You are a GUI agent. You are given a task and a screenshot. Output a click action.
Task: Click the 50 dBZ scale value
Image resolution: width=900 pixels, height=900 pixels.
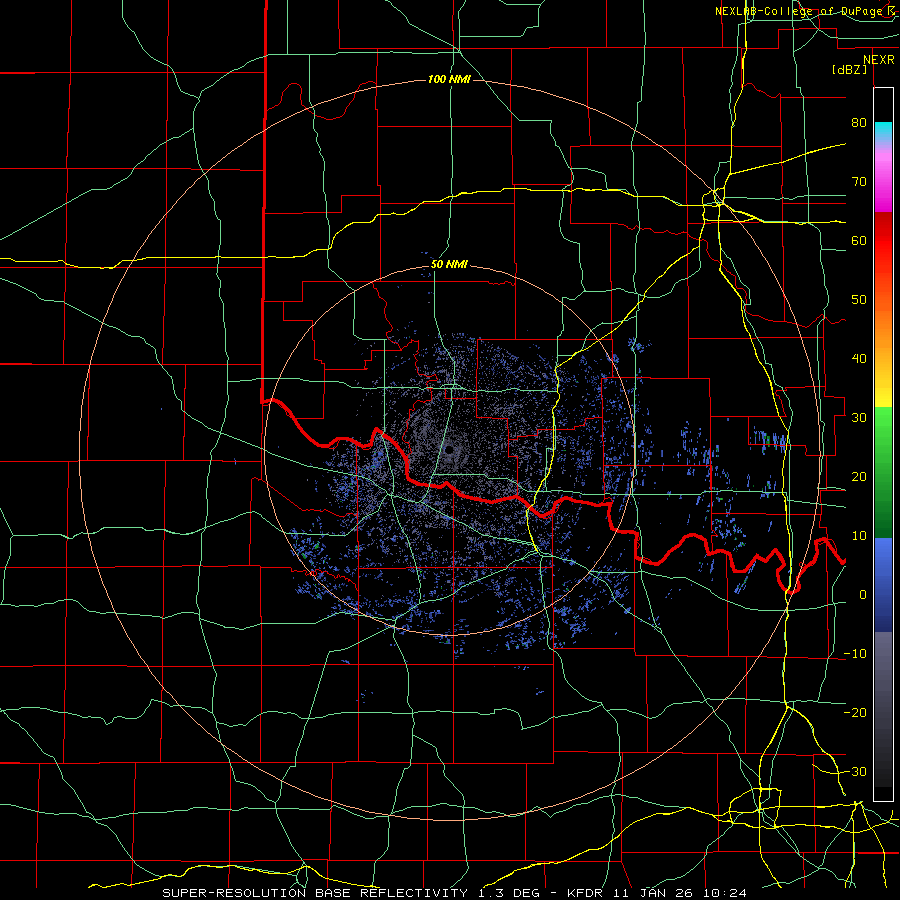click(x=859, y=300)
